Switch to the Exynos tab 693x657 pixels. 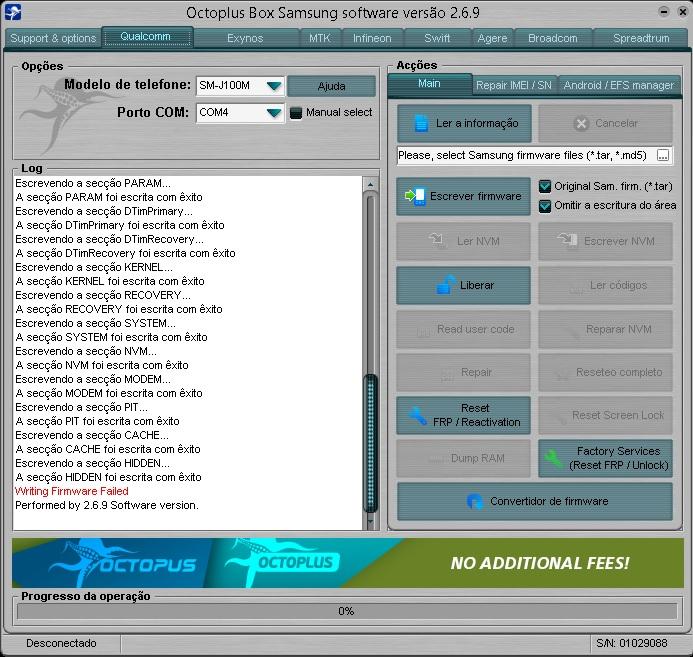tap(246, 38)
